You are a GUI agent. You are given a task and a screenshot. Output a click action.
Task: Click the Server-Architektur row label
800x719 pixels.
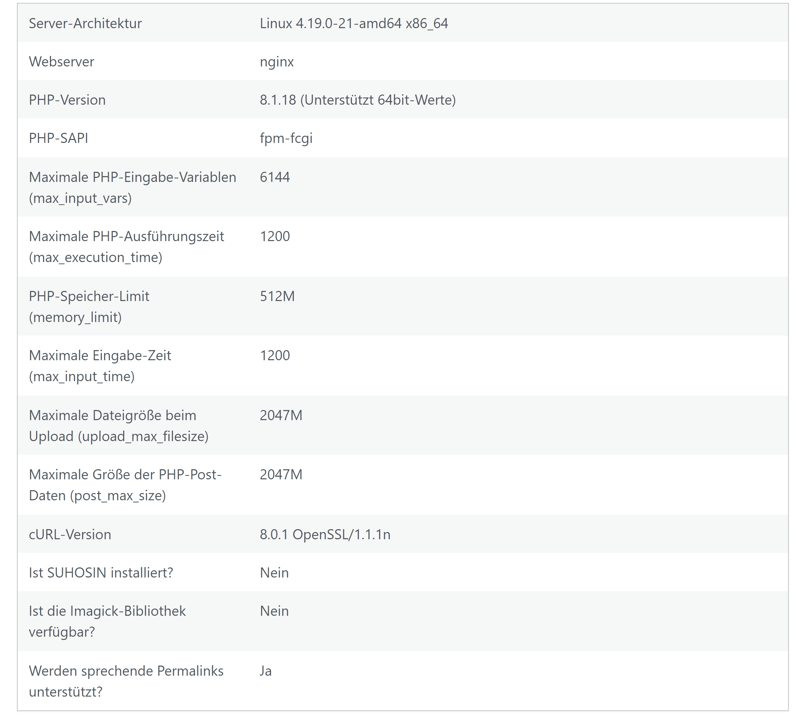coord(85,23)
